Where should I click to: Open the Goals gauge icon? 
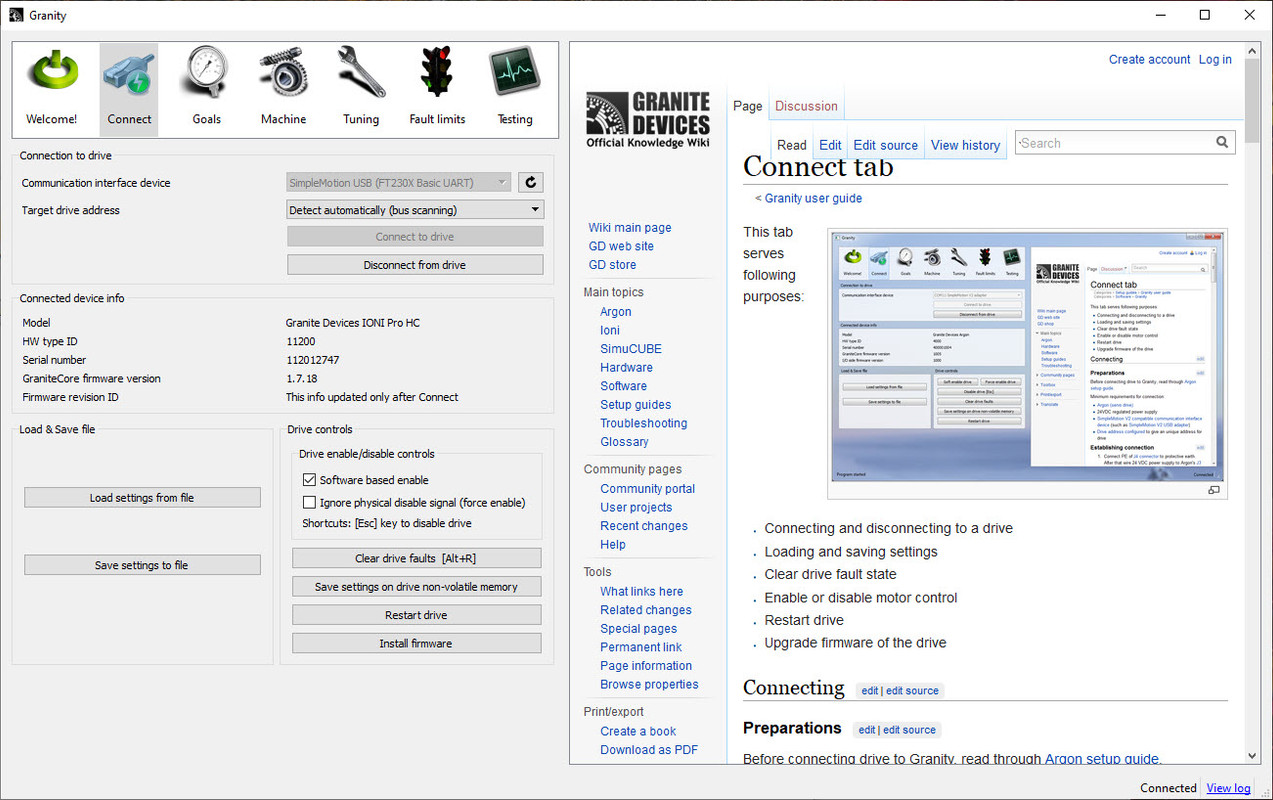point(206,74)
